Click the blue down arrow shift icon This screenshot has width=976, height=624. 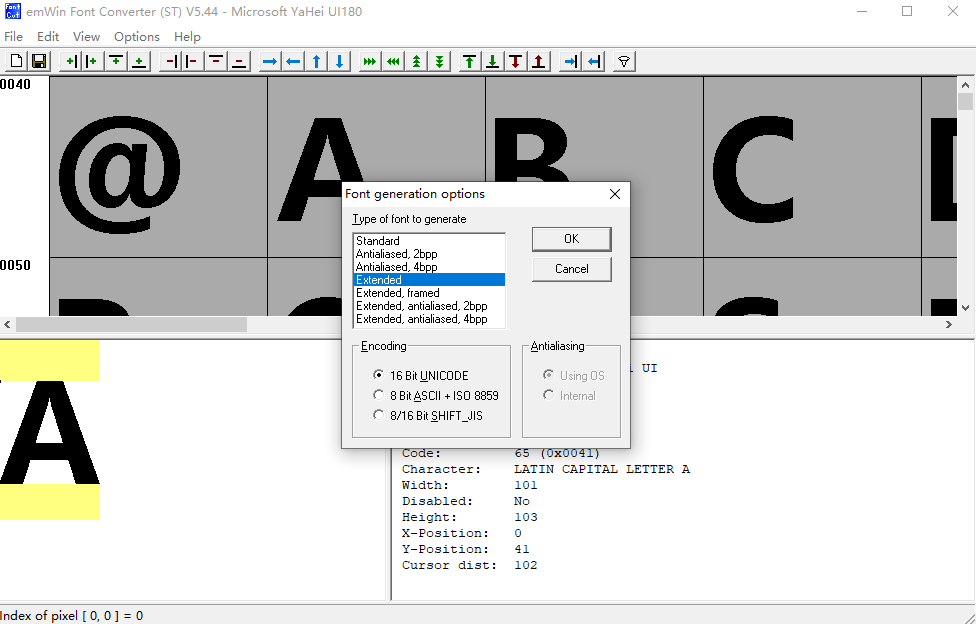click(x=339, y=61)
